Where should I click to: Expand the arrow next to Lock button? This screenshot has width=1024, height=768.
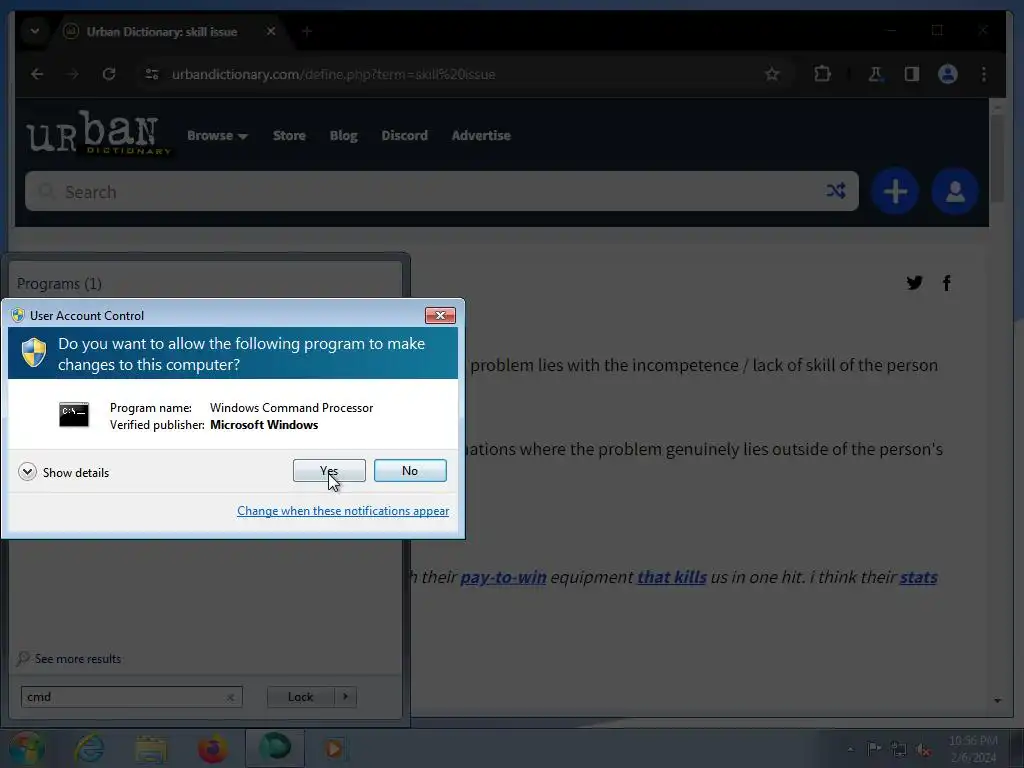click(345, 697)
